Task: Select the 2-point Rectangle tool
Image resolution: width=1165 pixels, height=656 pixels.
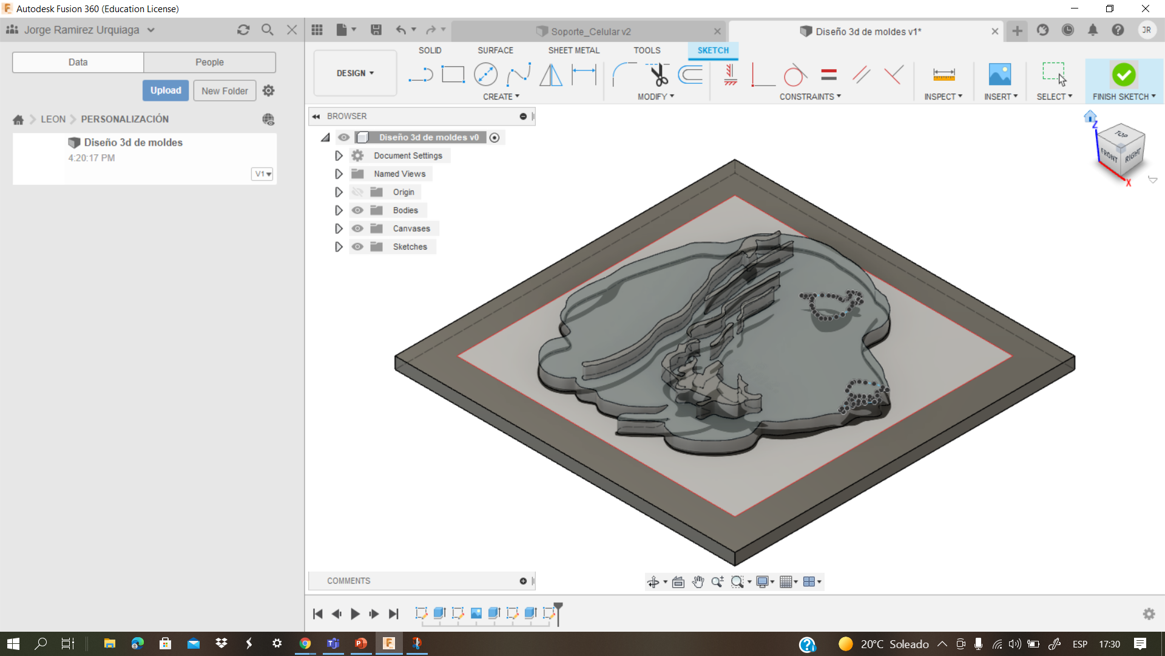Action: click(x=453, y=75)
